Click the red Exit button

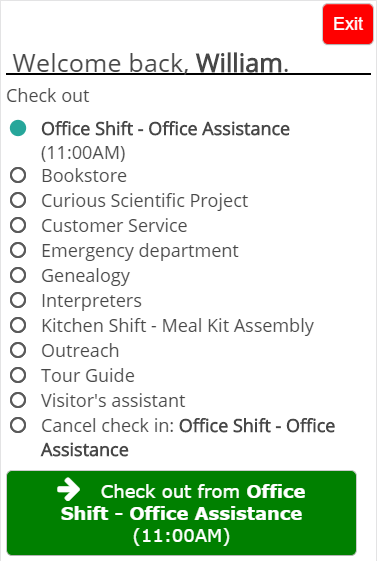point(348,24)
